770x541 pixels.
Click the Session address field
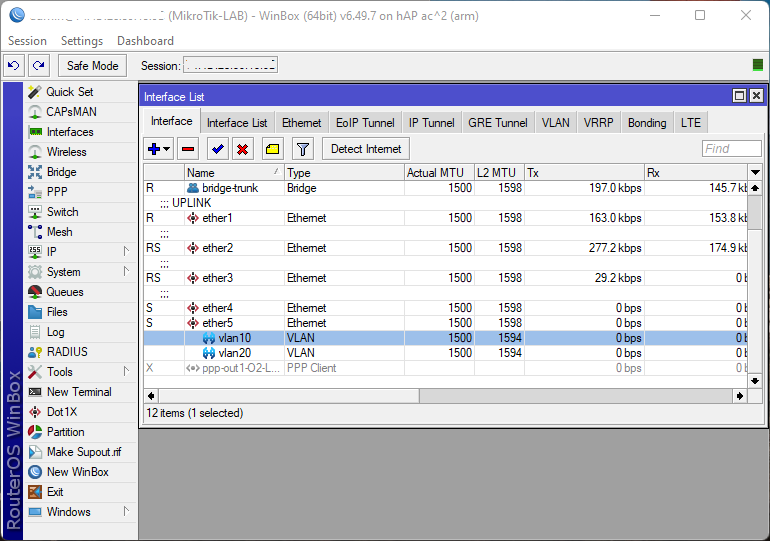[x=230, y=65]
